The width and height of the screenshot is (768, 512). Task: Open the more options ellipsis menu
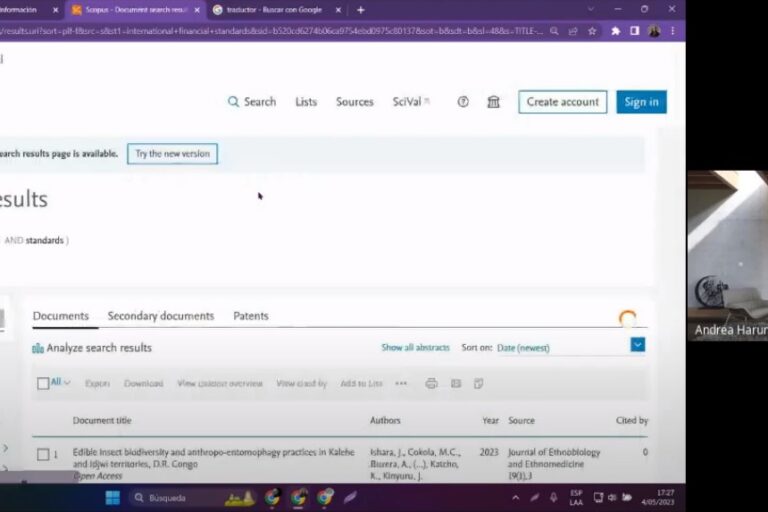[401, 383]
